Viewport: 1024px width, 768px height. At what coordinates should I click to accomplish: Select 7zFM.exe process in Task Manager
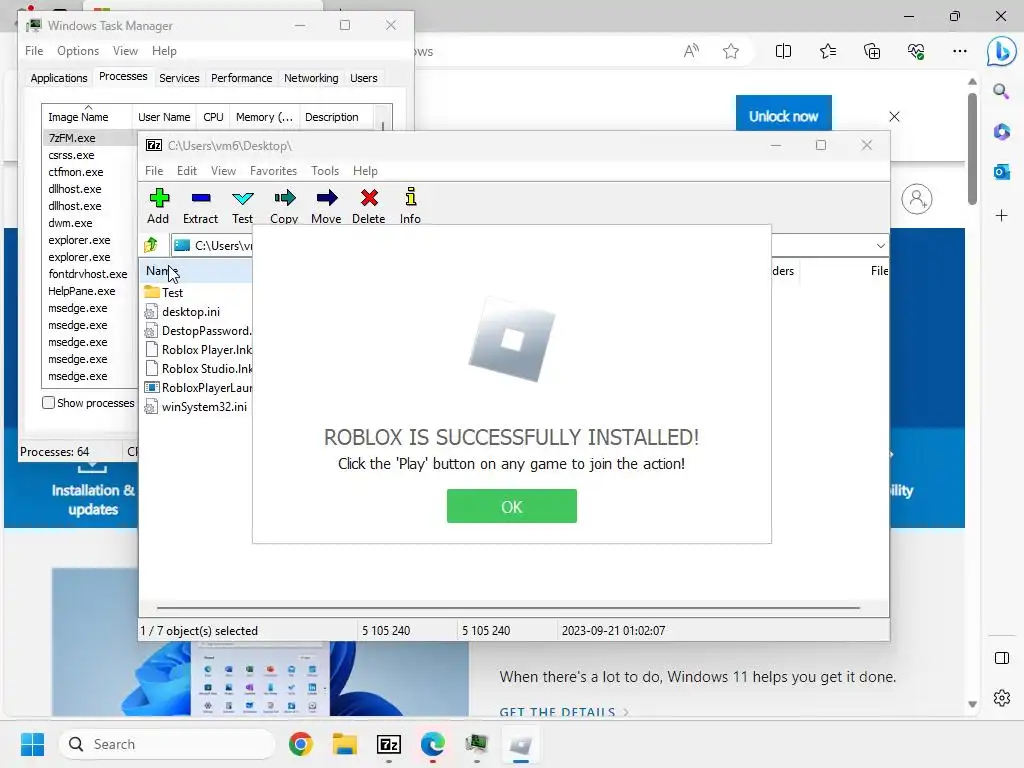(72, 138)
